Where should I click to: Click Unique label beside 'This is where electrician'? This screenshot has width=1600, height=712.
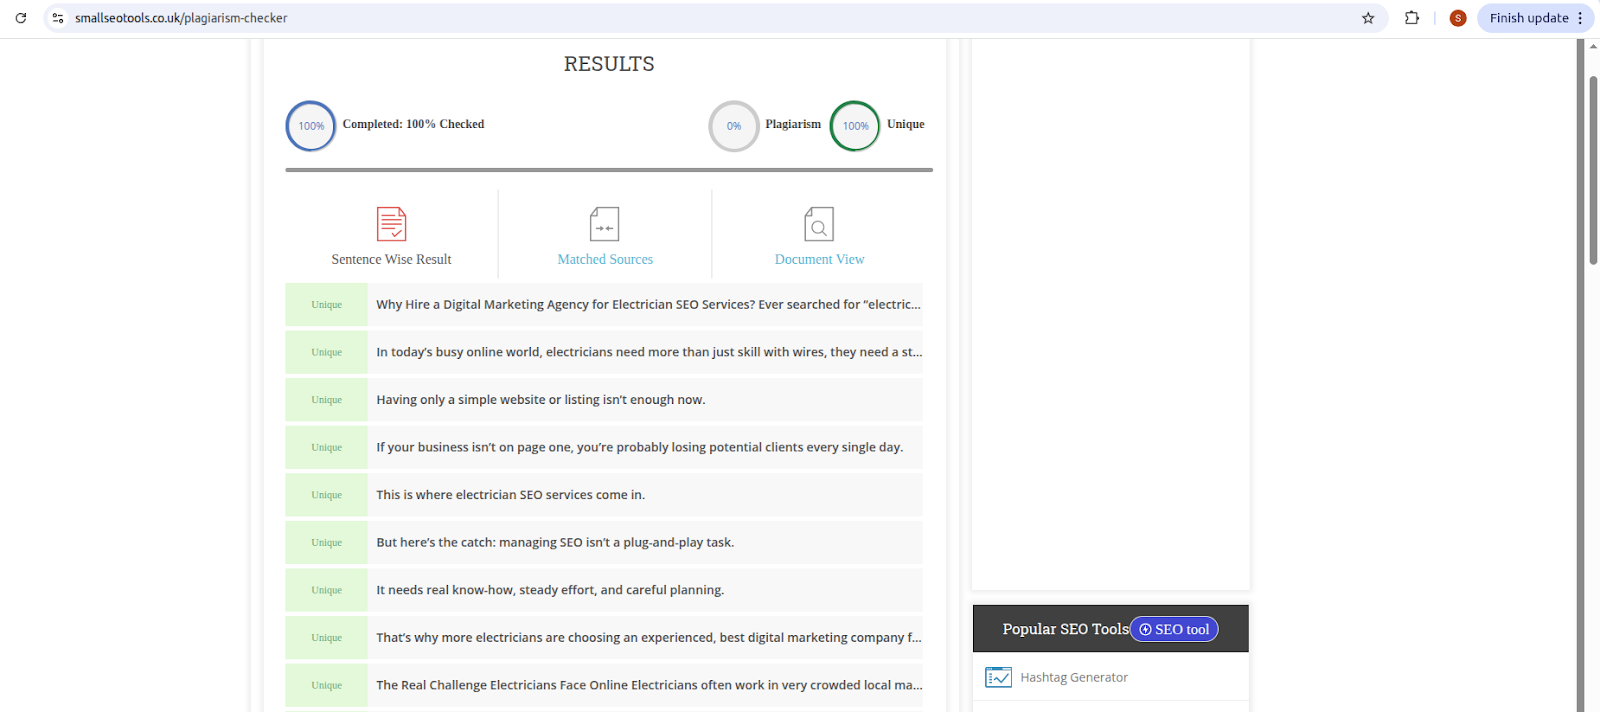coord(326,494)
